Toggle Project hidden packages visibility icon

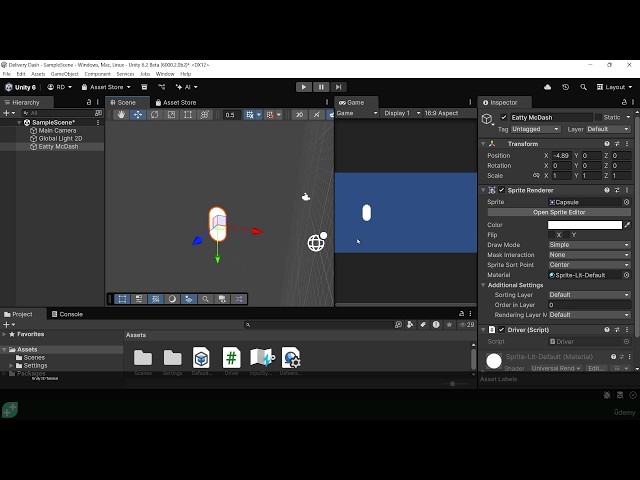(466, 324)
